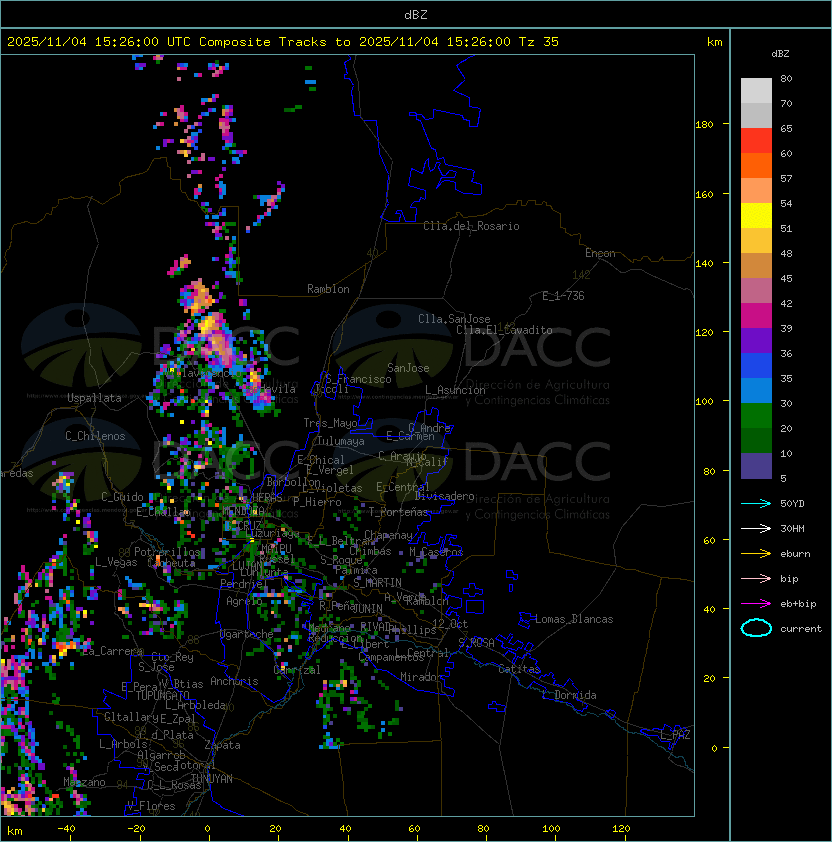Pick the dark blue swatch below 36 dBZ

[756, 366]
